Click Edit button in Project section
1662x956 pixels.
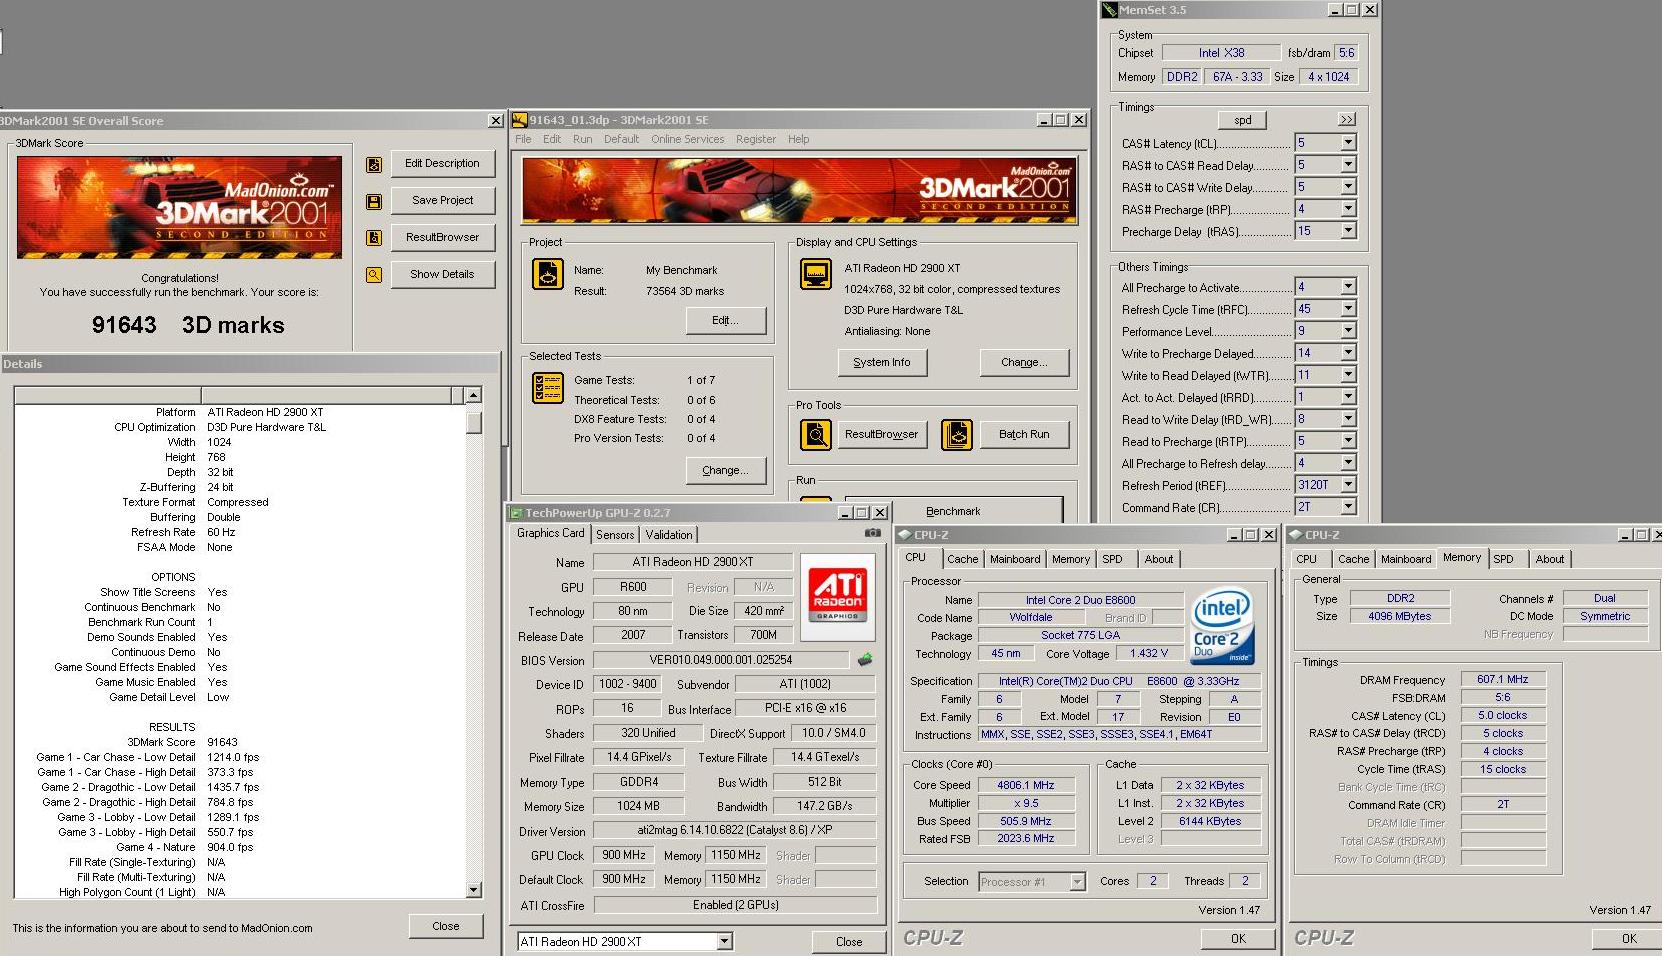tap(725, 321)
